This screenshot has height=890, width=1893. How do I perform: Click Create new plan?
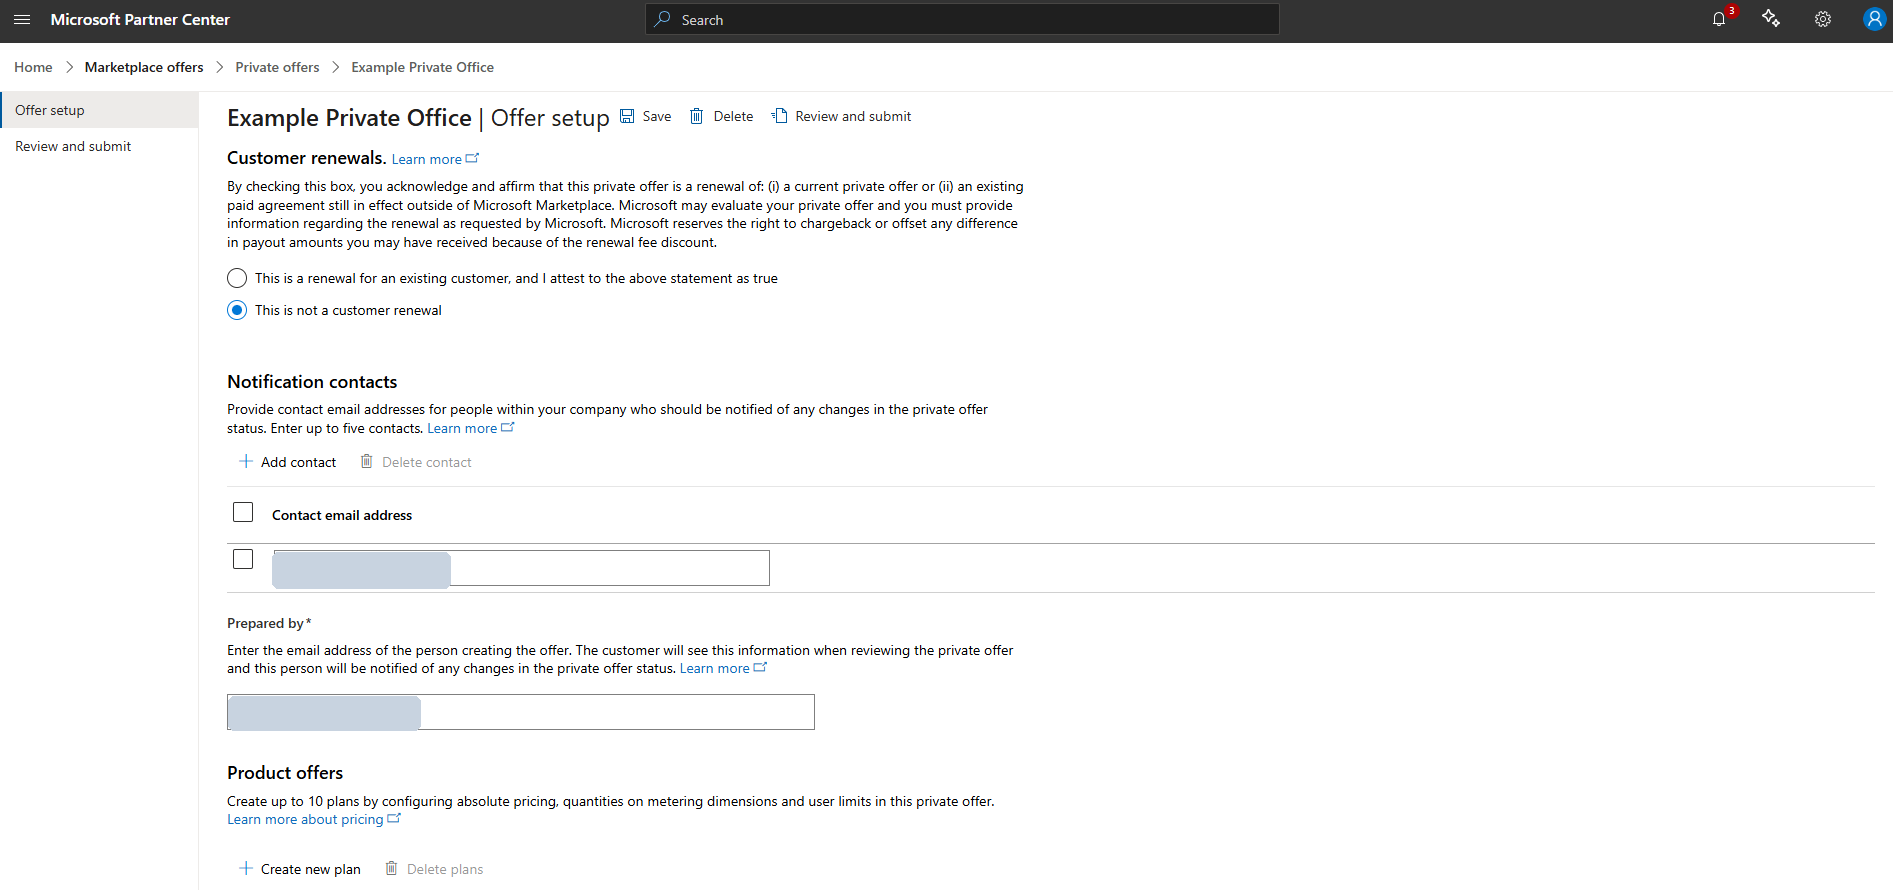pos(300,869)
